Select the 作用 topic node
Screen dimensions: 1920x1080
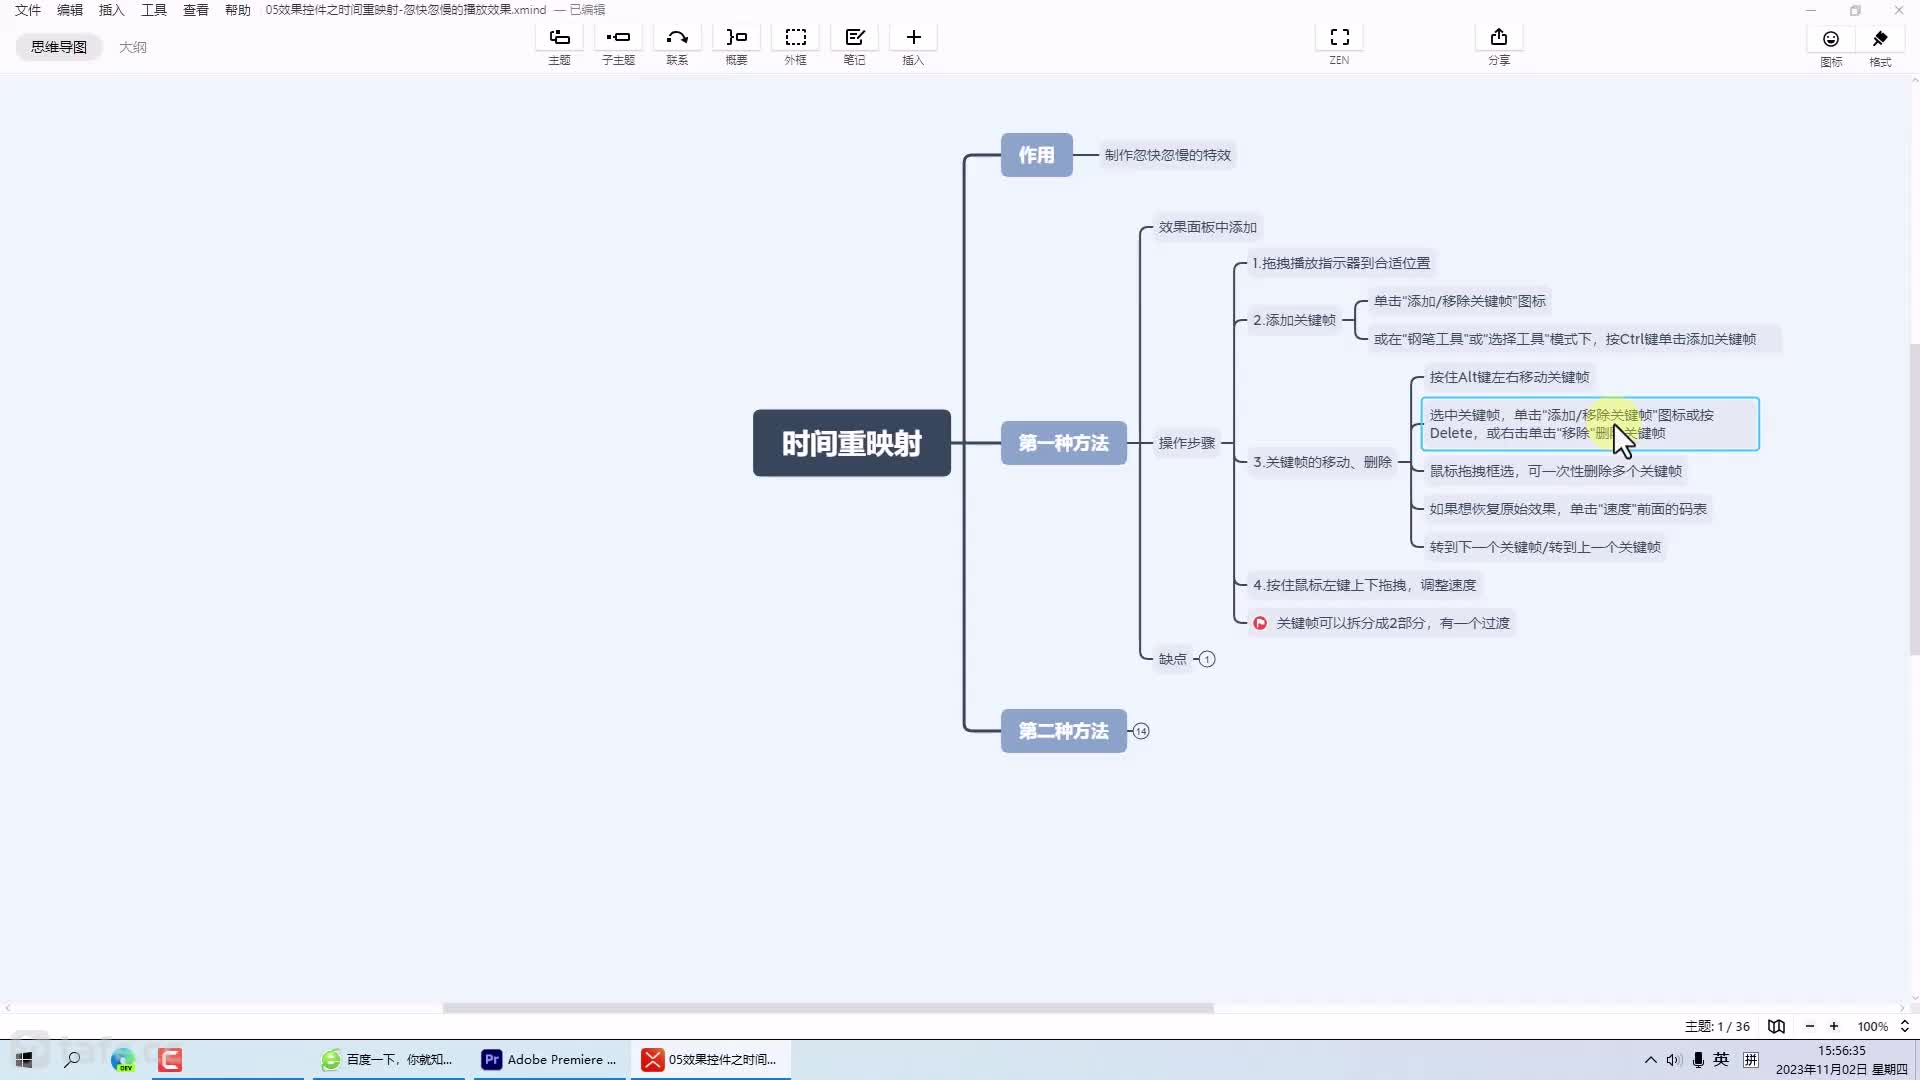[1037, 155]
